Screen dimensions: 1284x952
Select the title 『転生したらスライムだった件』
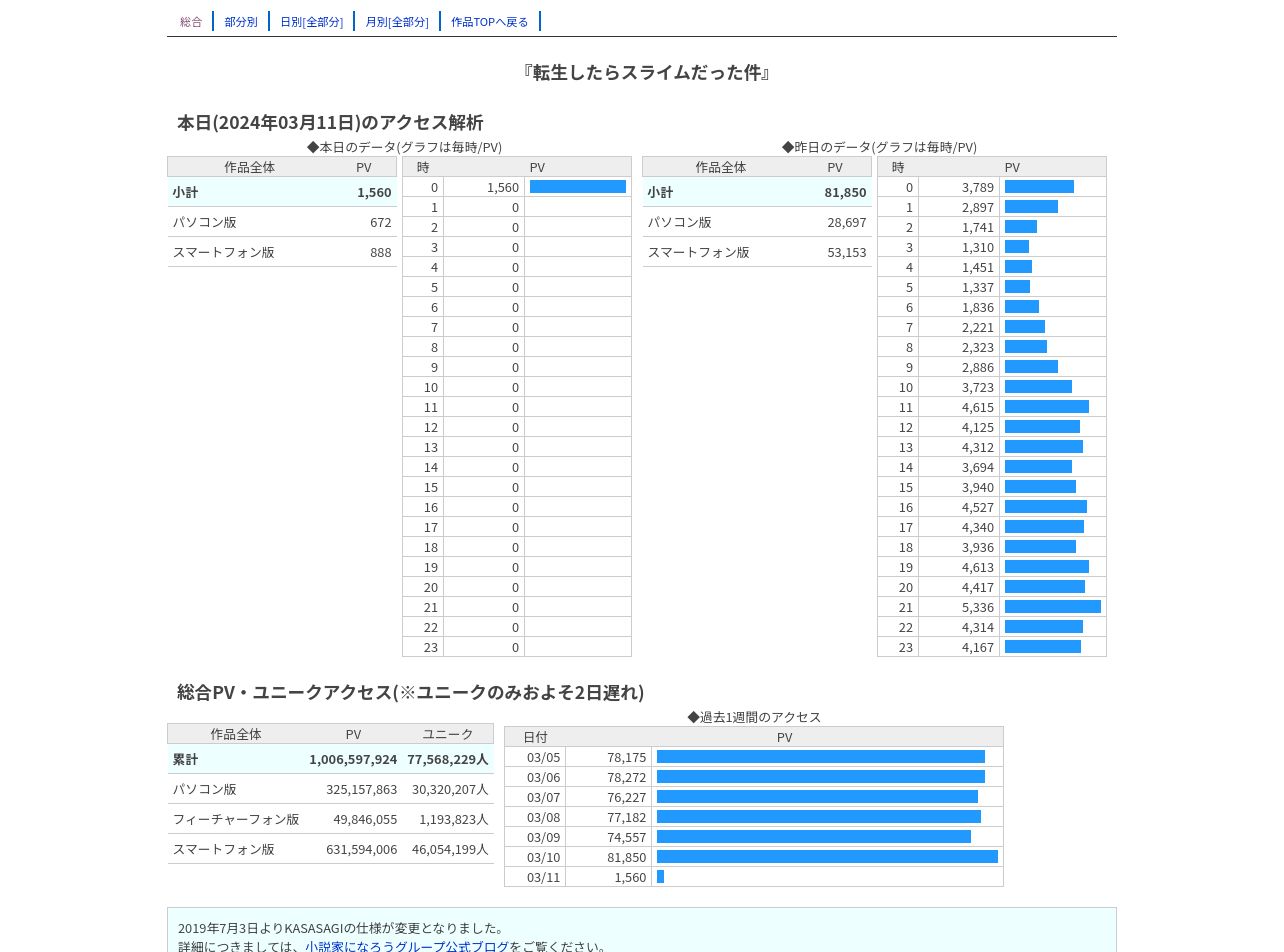coord(645,72)
